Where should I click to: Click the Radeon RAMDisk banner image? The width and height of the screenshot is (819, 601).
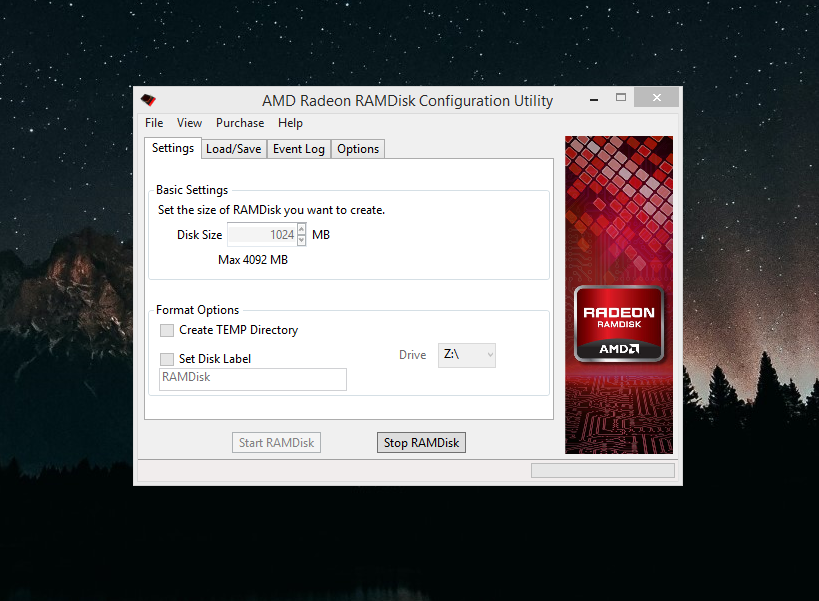[619, 295]
